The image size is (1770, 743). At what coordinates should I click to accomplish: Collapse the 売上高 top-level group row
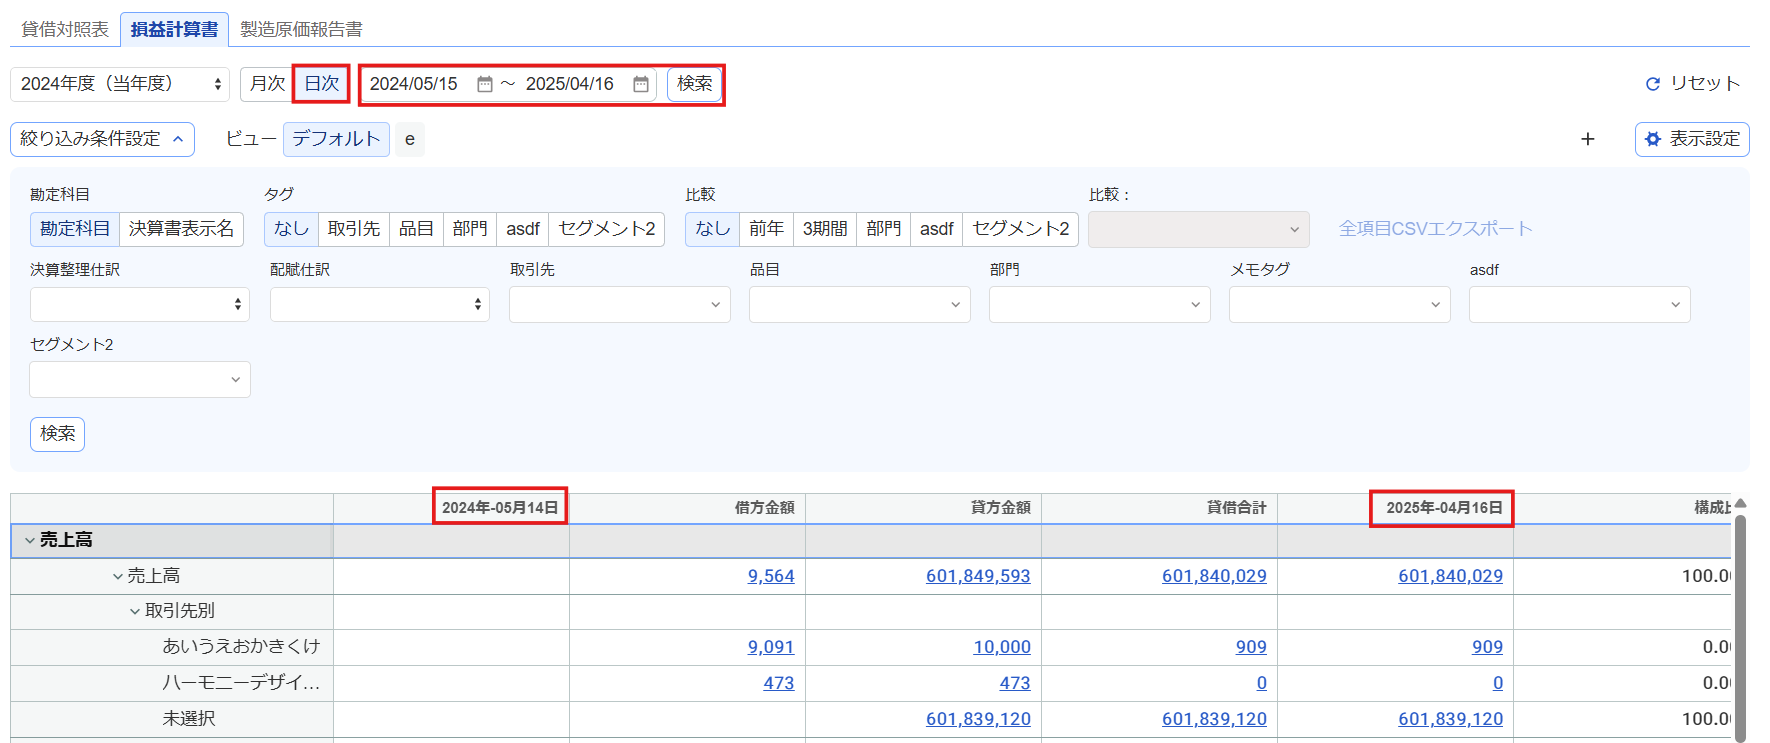point(30,540)
